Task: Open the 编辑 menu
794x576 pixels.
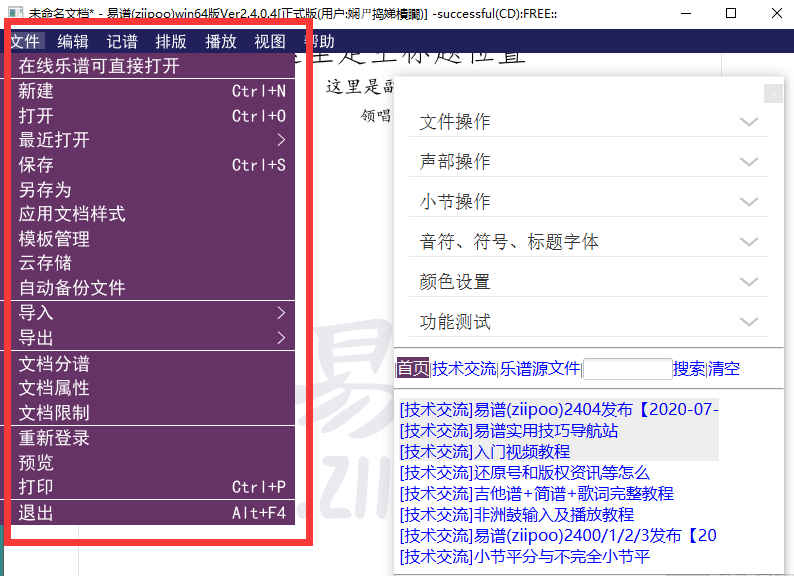Action: pyautogui.click(x=73, y=41)
